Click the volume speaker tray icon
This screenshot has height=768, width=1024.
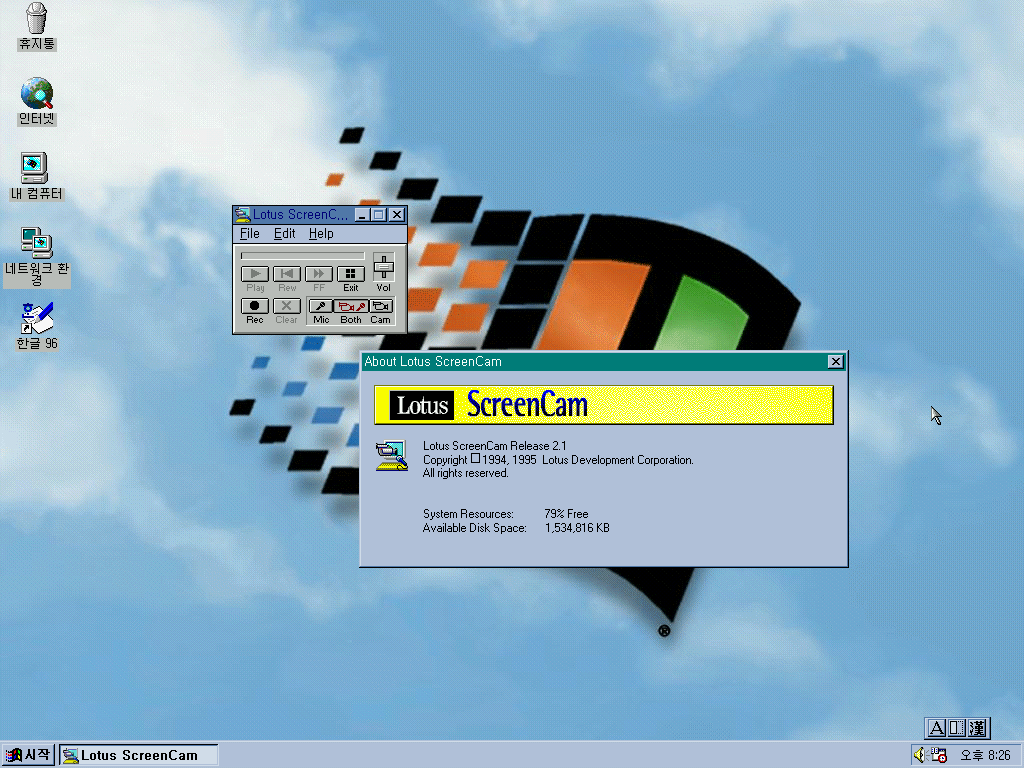pyautogui.click(x=920, y=755)
